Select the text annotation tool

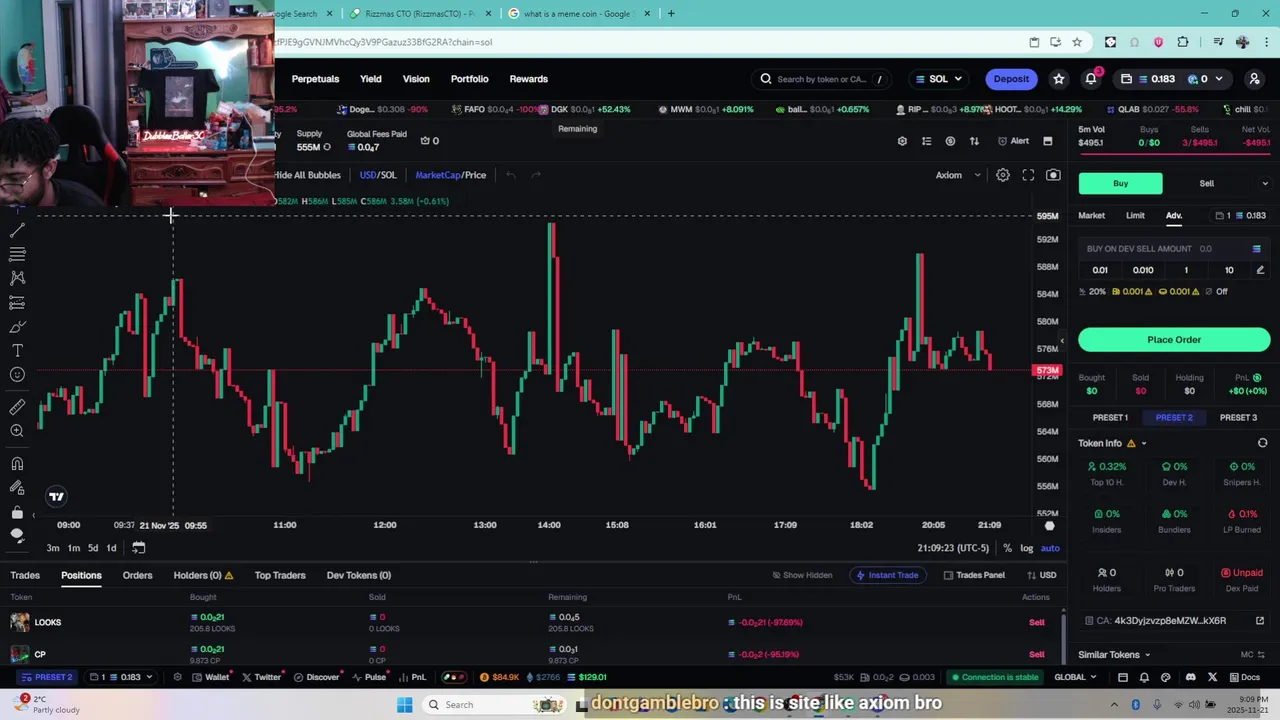coord(17,351)
